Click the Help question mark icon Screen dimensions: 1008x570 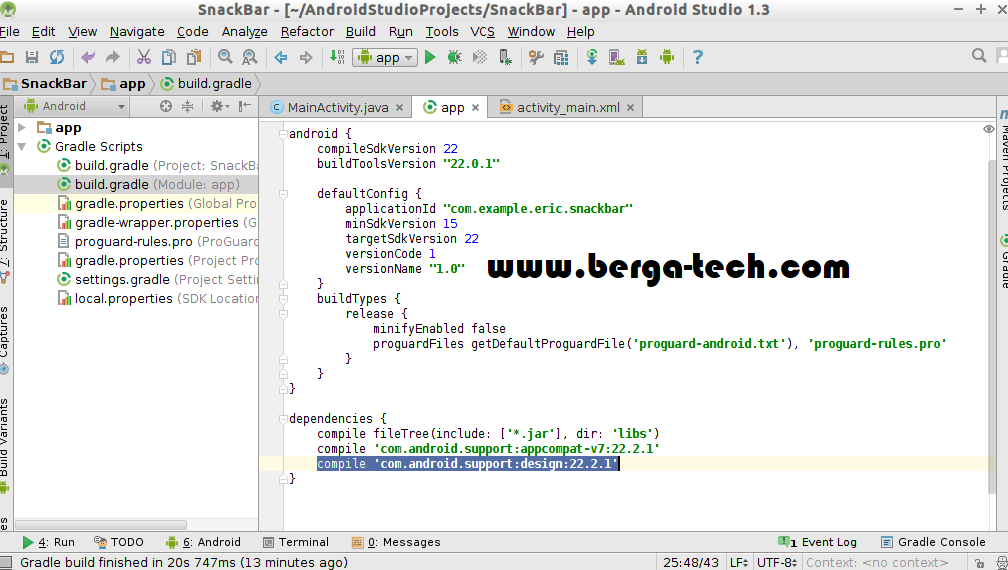coord(698,57)
